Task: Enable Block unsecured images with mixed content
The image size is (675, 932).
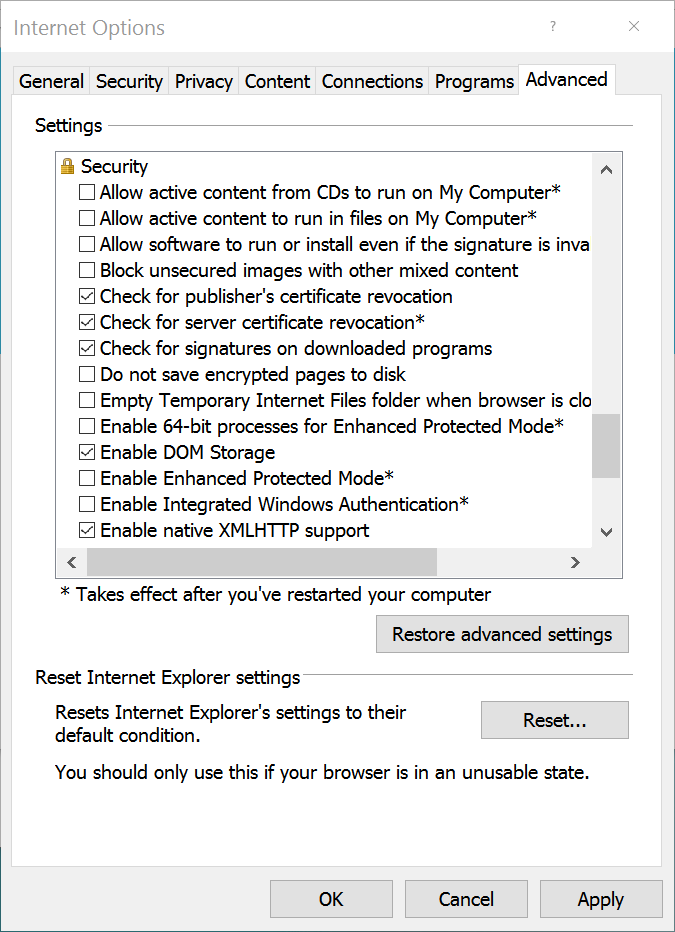Action: (88, 270)
